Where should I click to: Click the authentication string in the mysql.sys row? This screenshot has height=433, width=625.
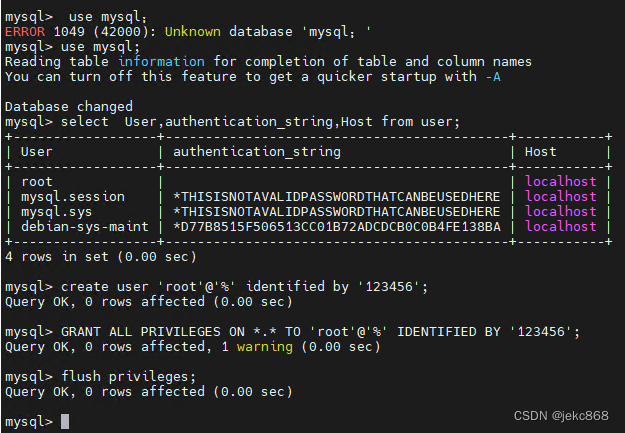click(337, 212)
